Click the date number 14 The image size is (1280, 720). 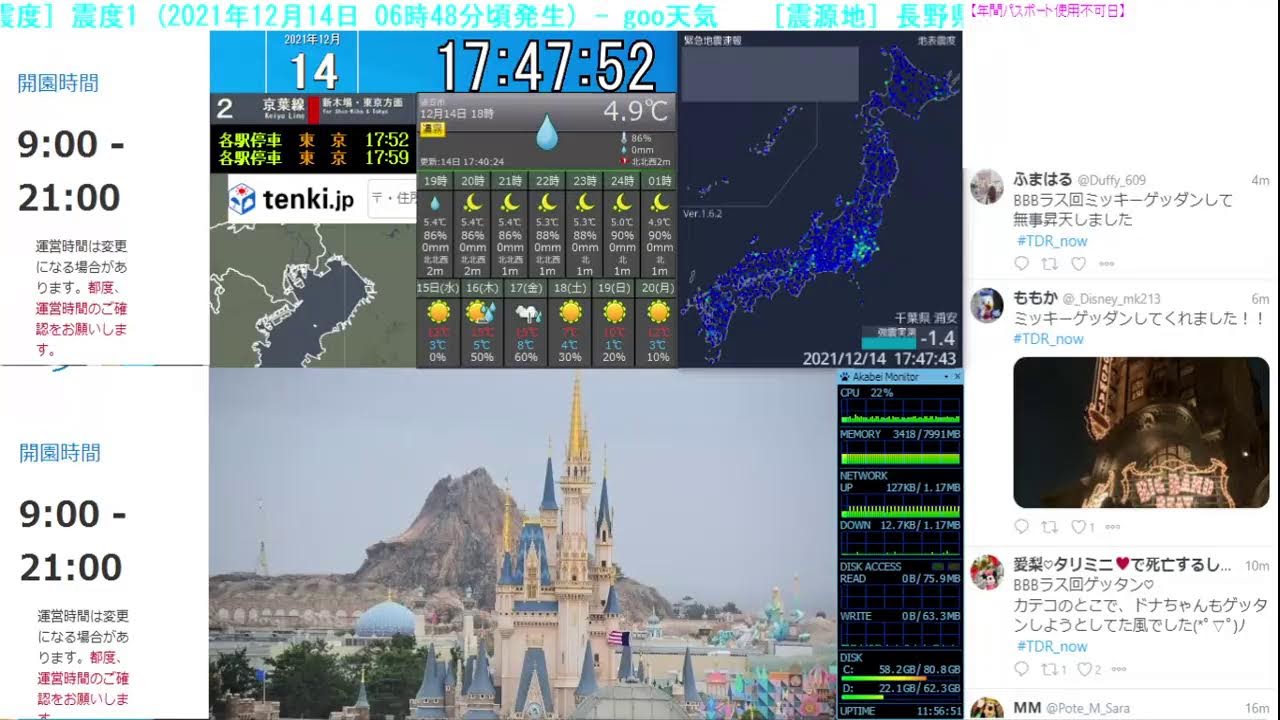313,71
